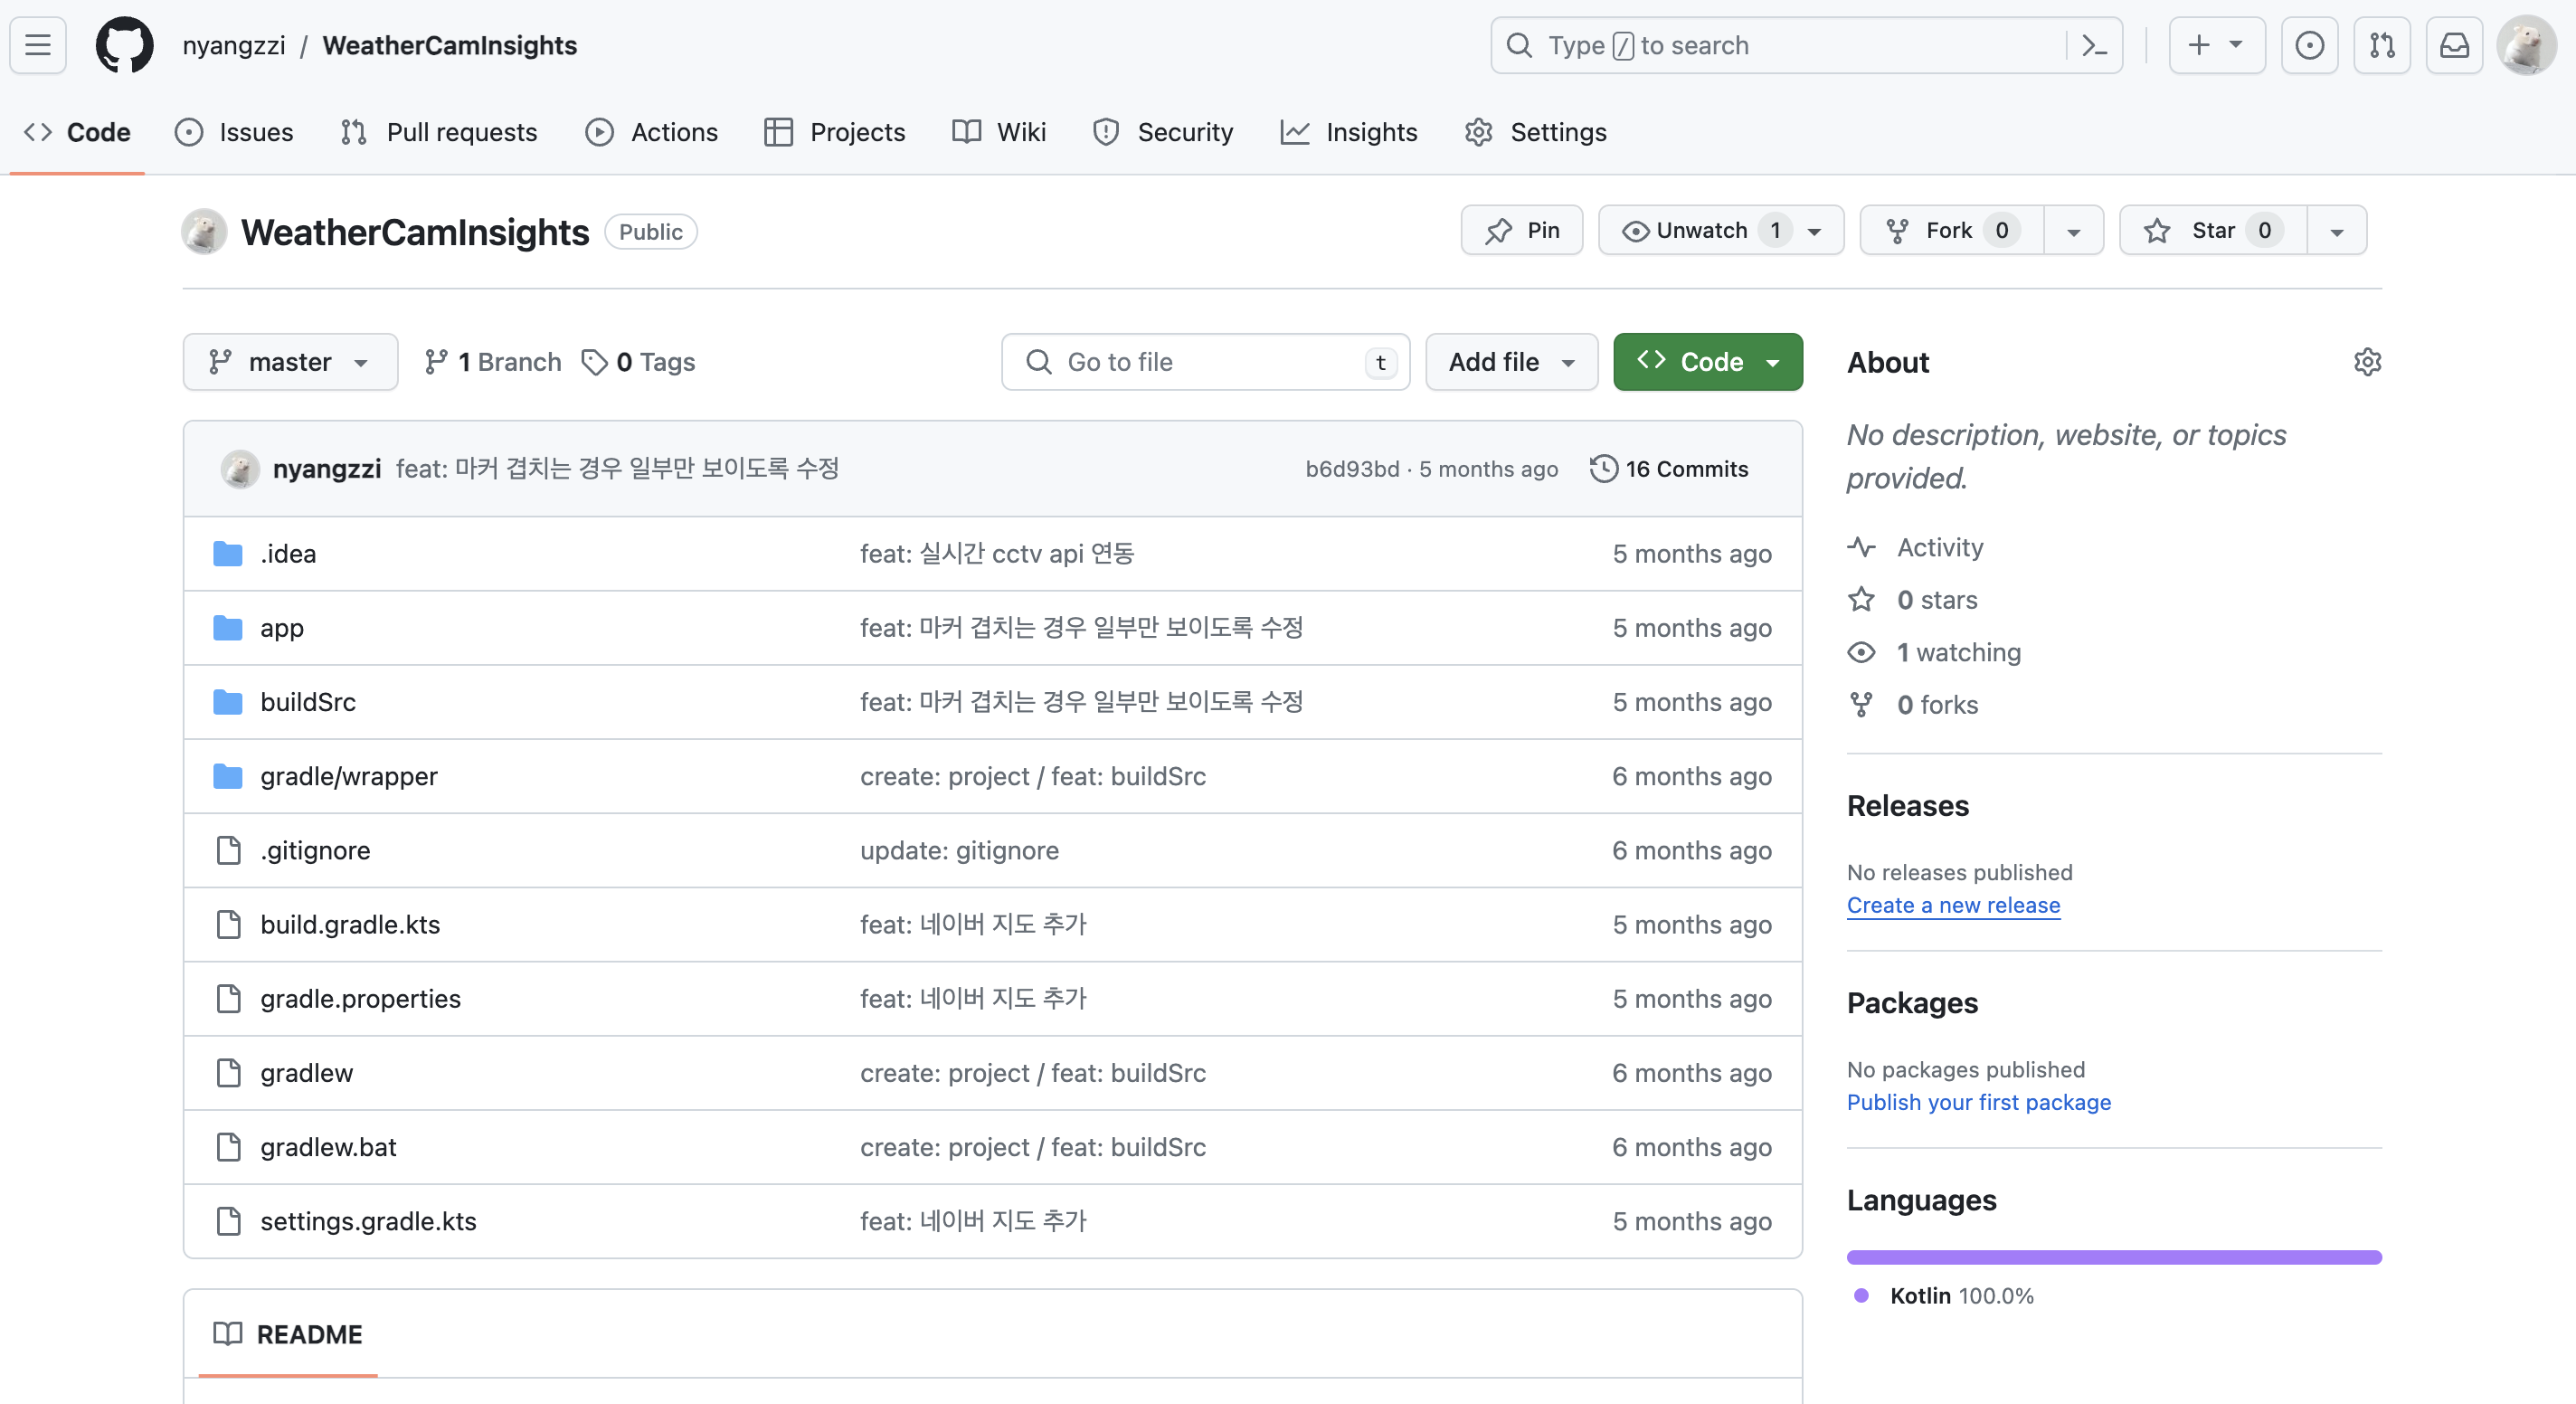Image resolution: width=2576 pixels, height=1404 pixels.
Task: Expand the Add file dropdown
Action: 1511,362
